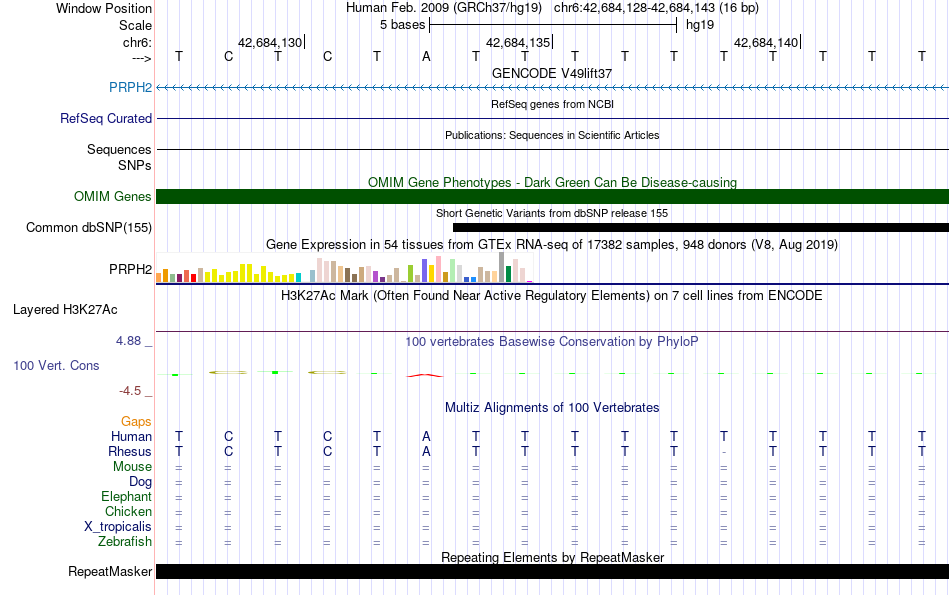Click the red negative PhyloP conservation mark

coord(425,376)
